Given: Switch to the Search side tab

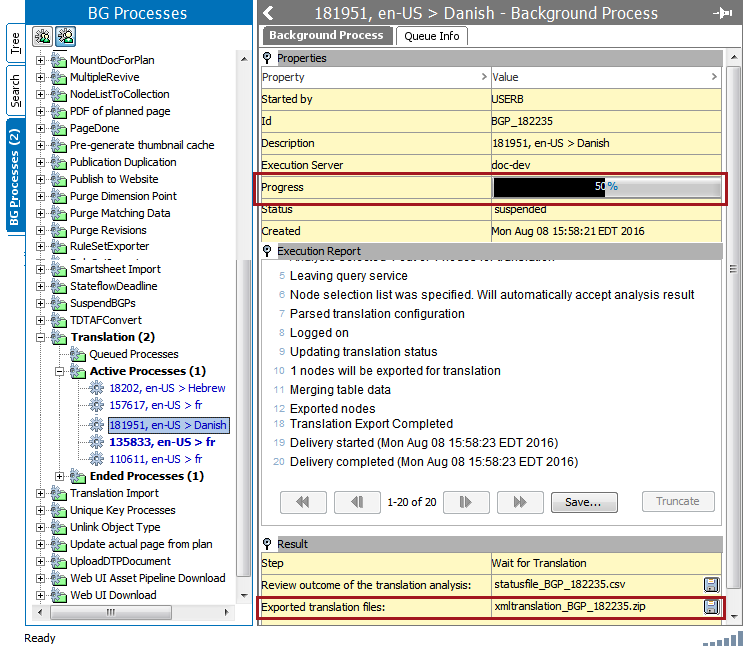Looking at the screenshot, I should (15, 91).
